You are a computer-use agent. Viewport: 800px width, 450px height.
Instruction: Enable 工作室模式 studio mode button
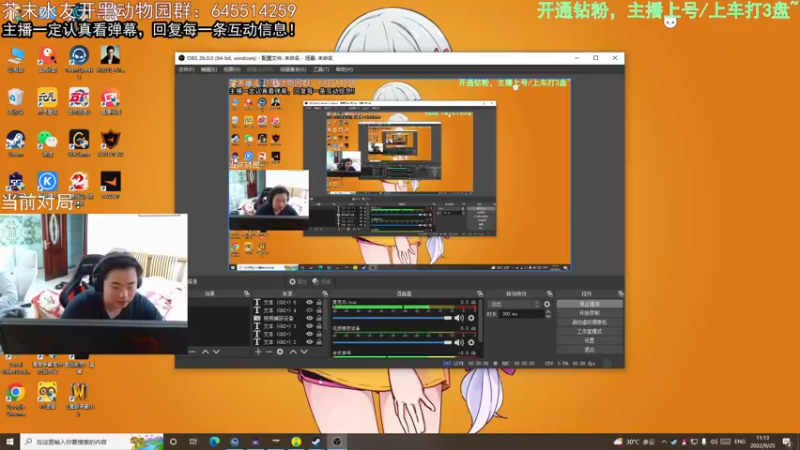click(x=589, y=332)
